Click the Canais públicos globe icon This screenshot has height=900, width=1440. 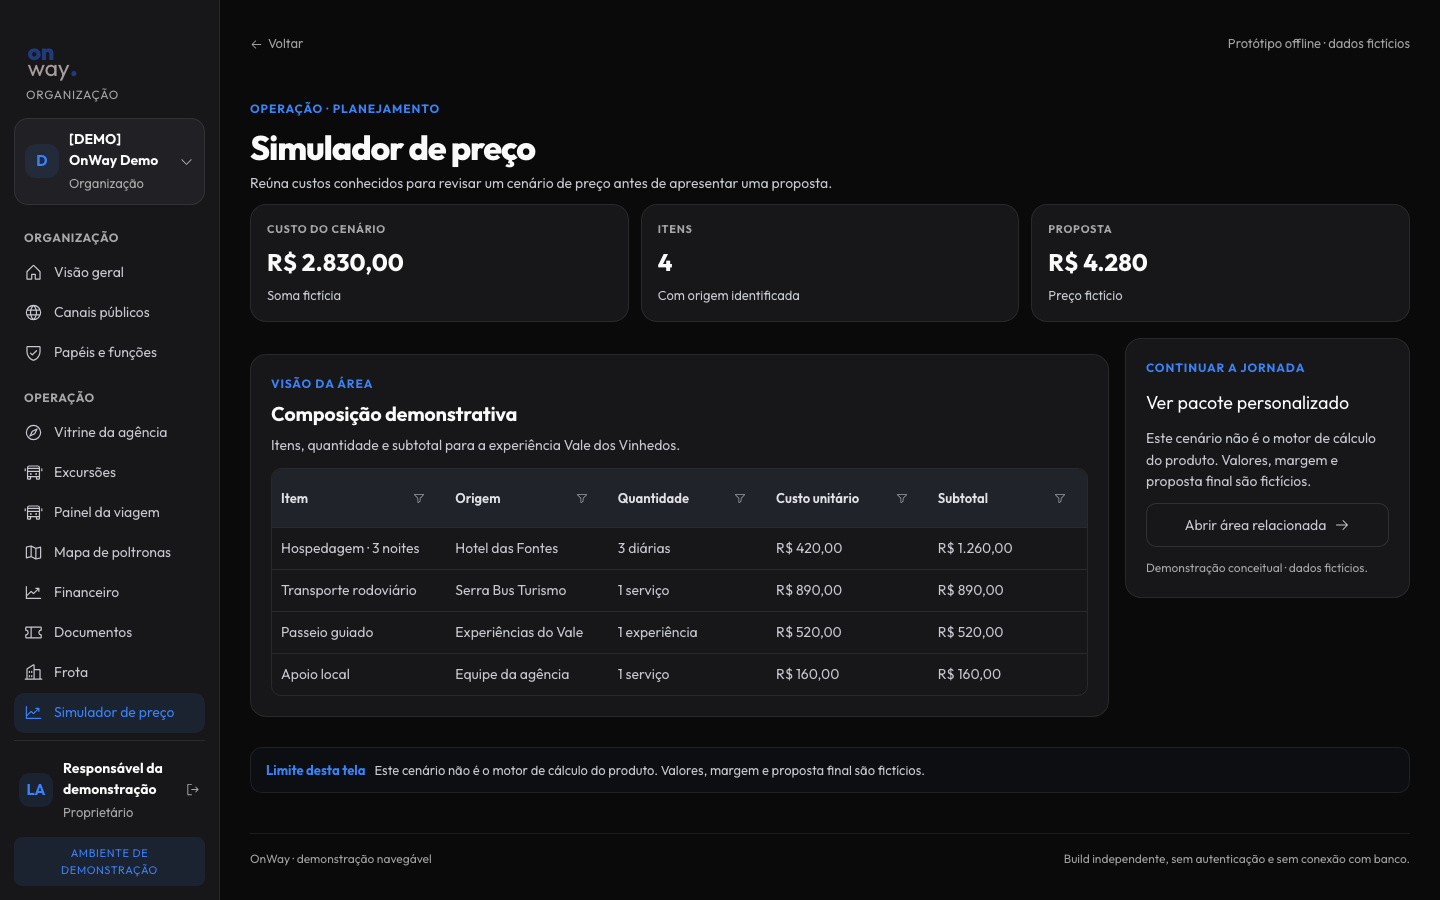(33, 312)
